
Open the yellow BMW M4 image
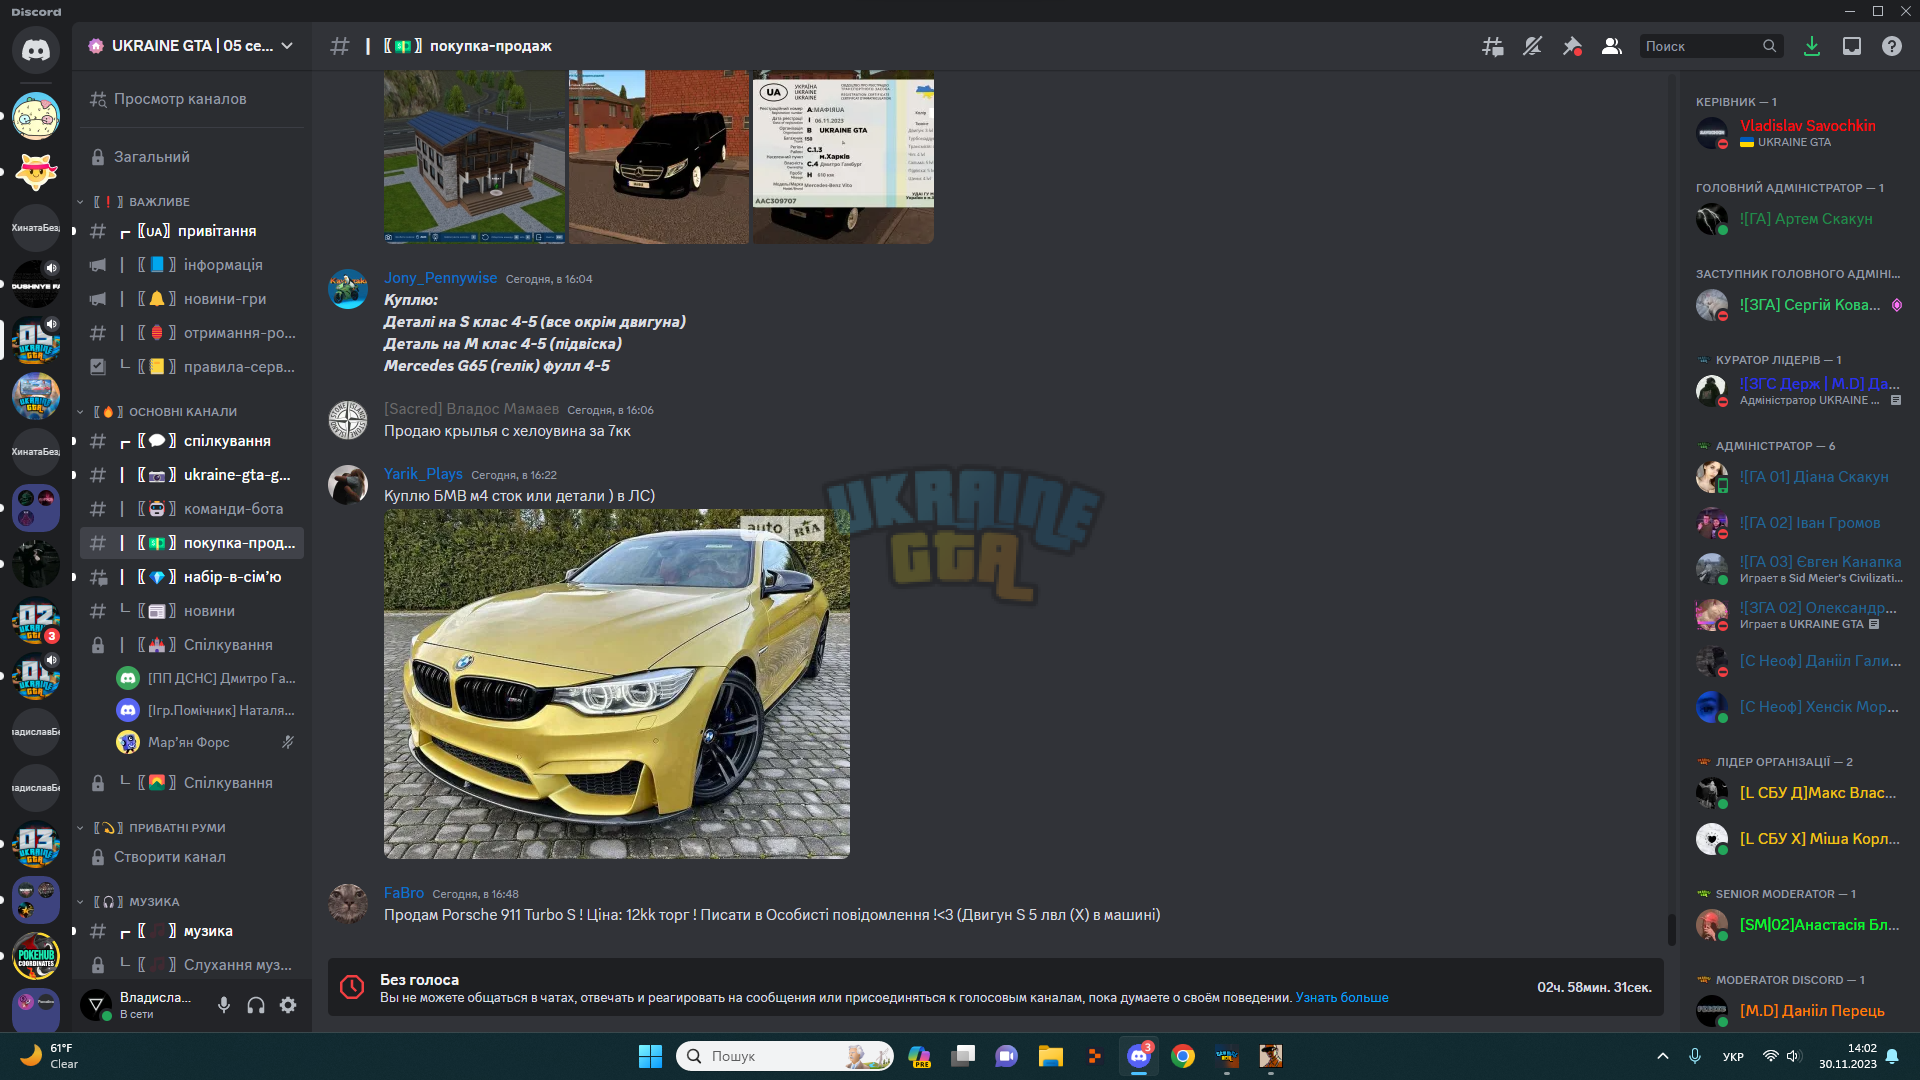(617, 684)
